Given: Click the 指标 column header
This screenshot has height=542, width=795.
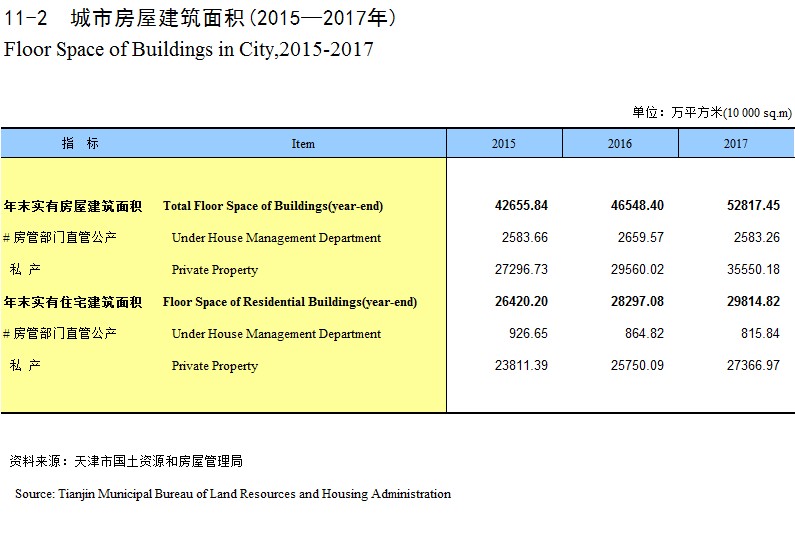Looking at the screenshot, I should click(80, 143).
